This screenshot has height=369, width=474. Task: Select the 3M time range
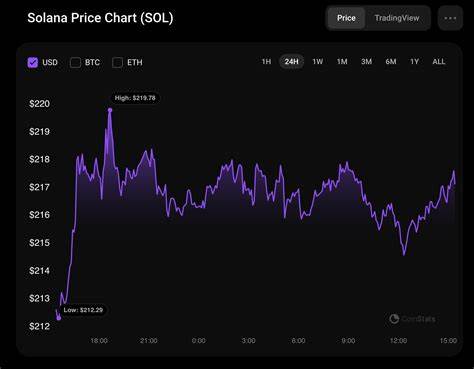tap(366, 62)
